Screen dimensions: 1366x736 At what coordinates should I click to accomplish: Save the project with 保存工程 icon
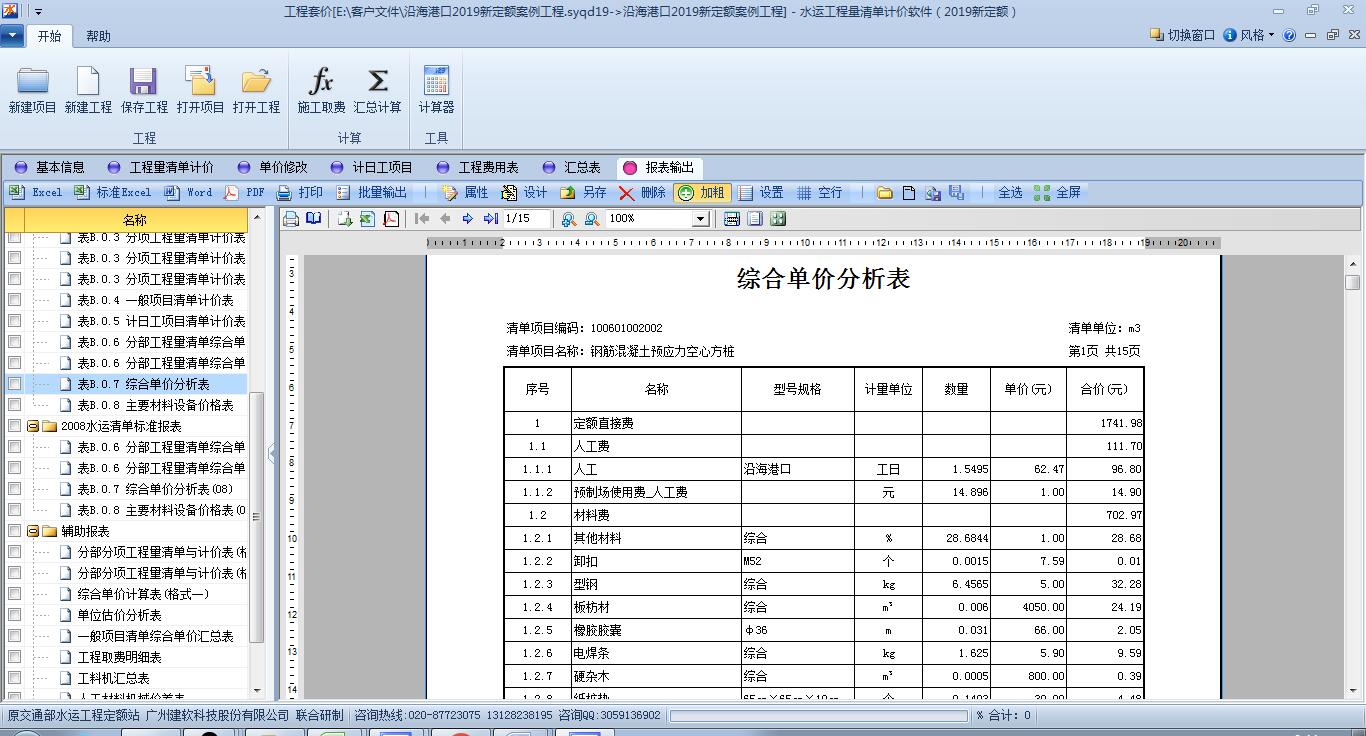pyautogui.click(x=144, y=81)
